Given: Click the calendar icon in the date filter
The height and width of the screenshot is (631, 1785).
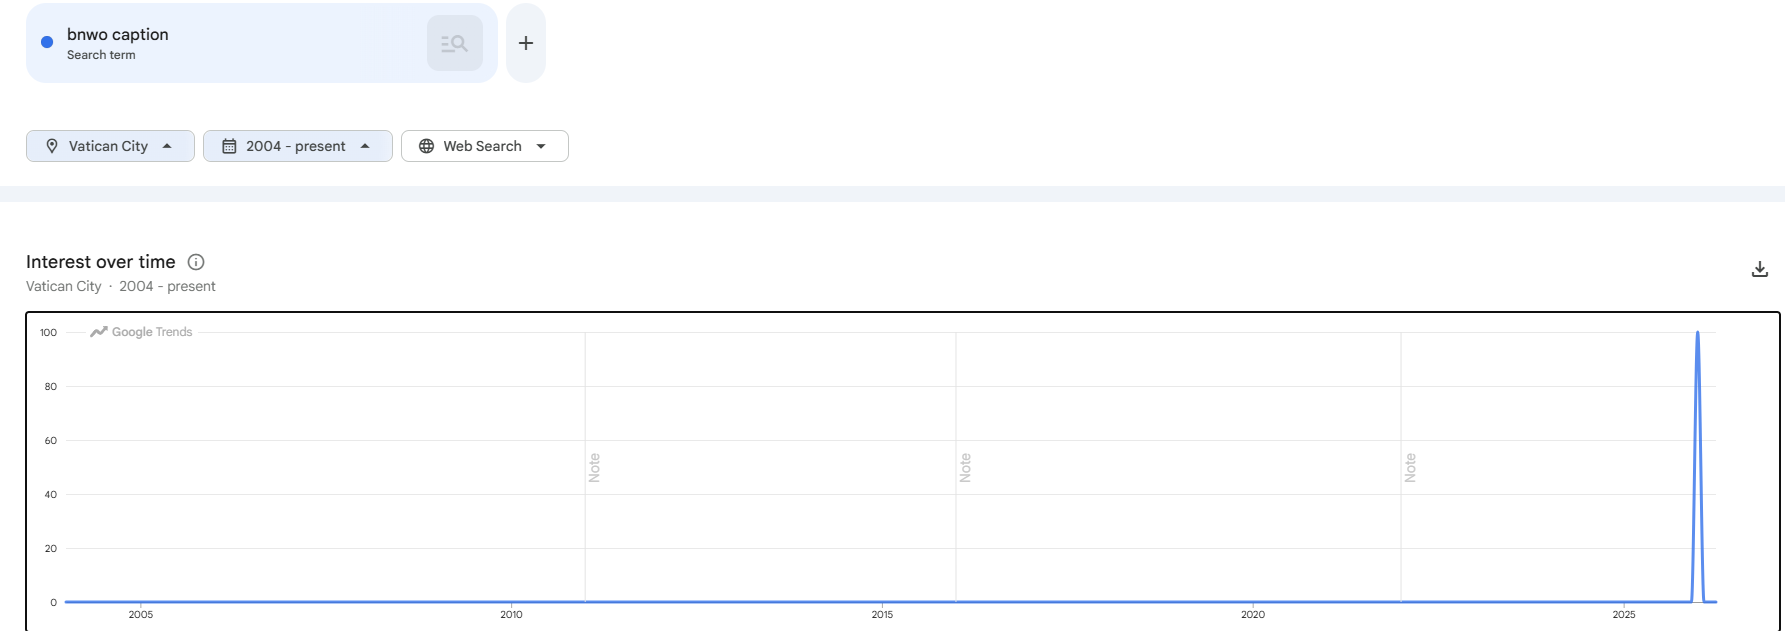Looking at the screenshot, I should coord(229,146).
